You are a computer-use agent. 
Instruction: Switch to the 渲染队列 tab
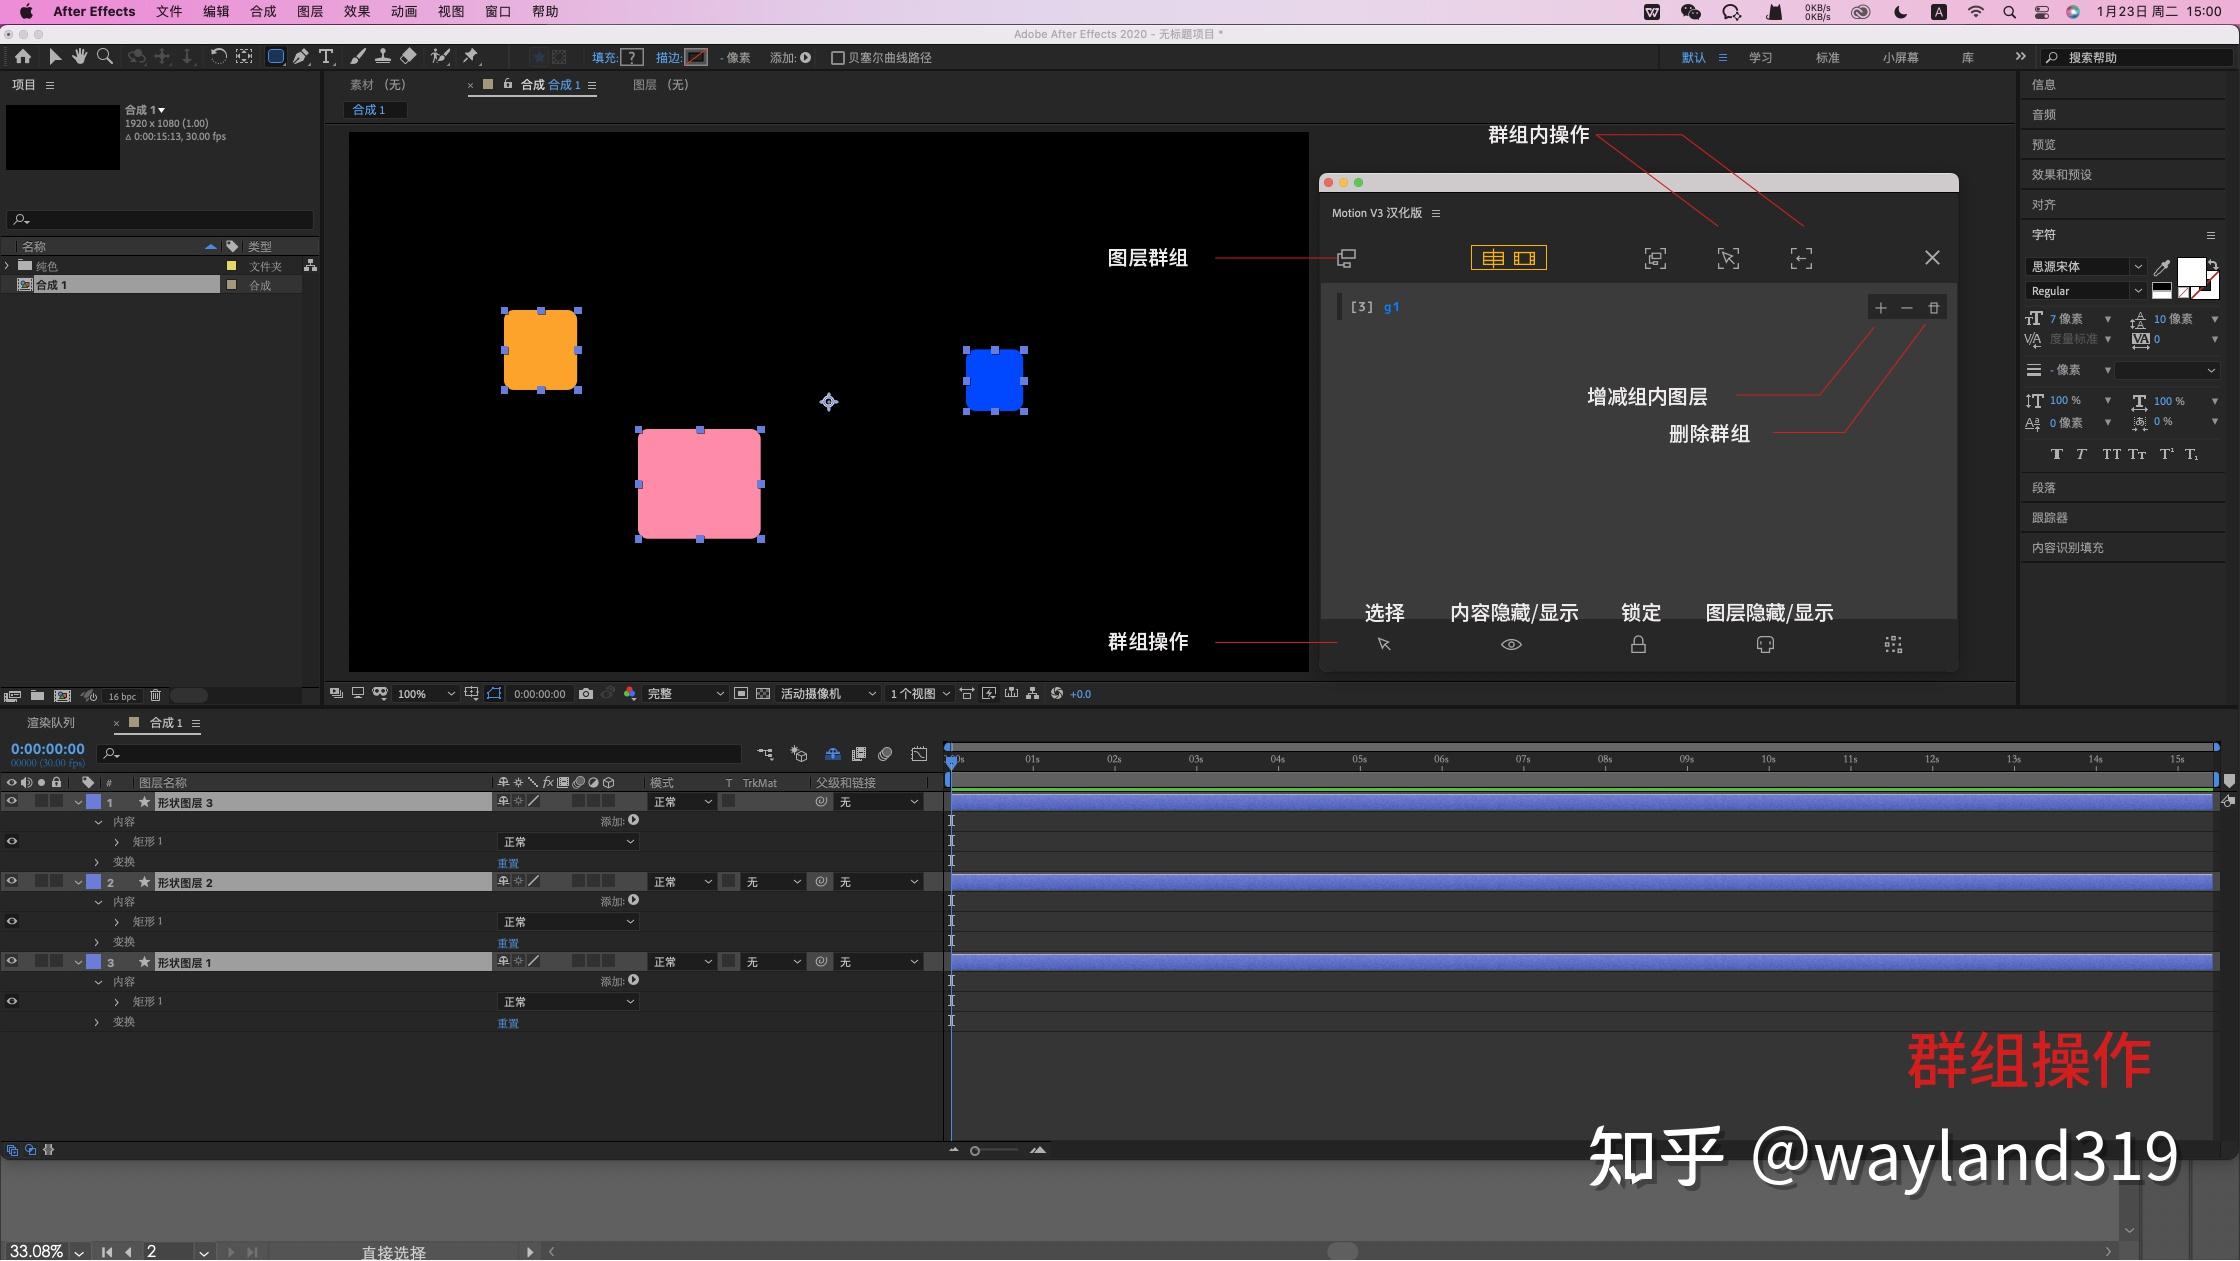pos(50,722)
